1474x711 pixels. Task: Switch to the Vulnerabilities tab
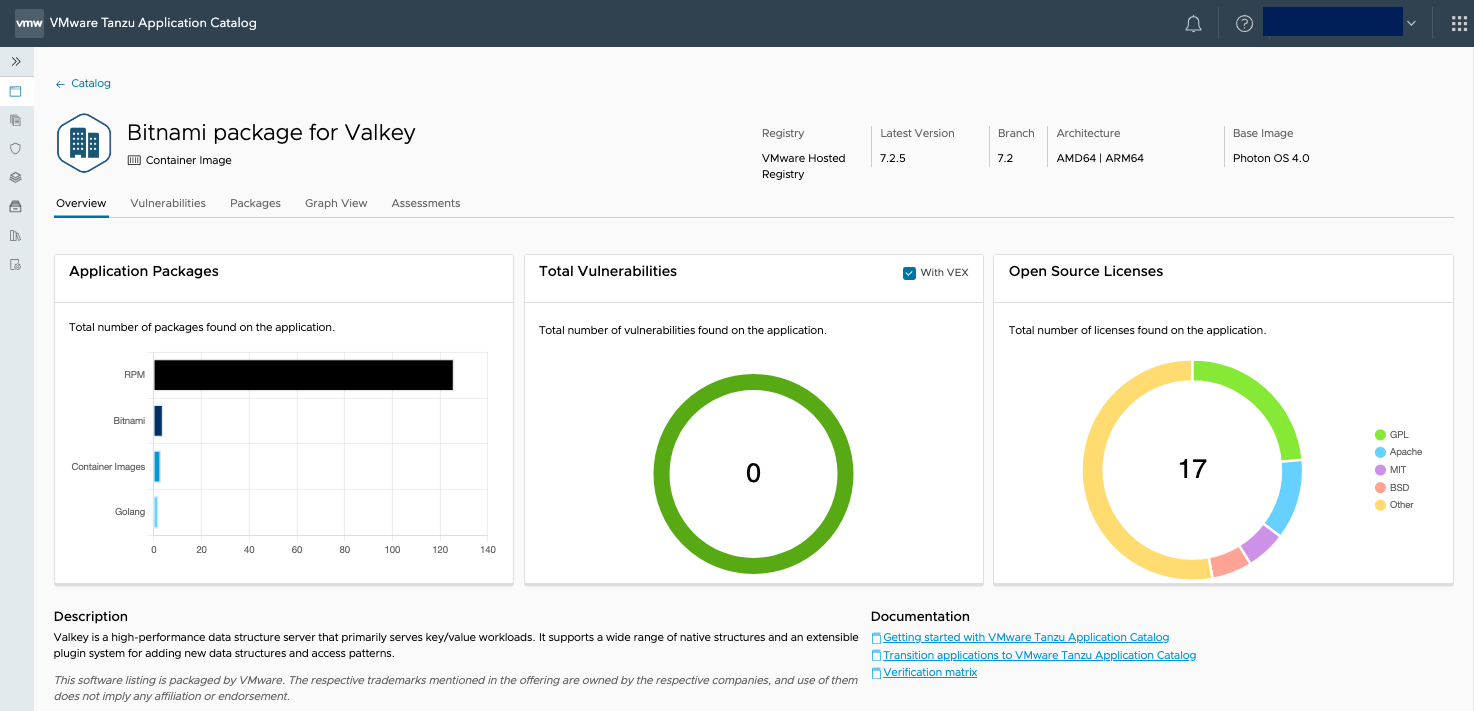[x=167, y=203]
